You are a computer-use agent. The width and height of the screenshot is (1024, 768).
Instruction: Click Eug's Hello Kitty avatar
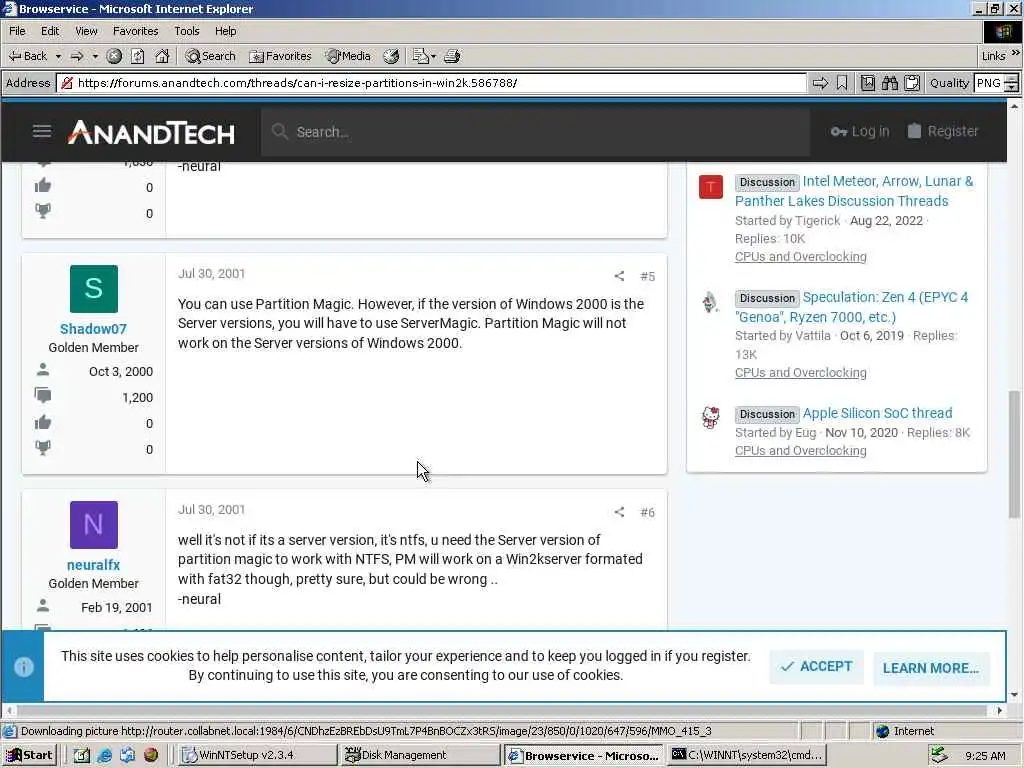pos(711,417)
